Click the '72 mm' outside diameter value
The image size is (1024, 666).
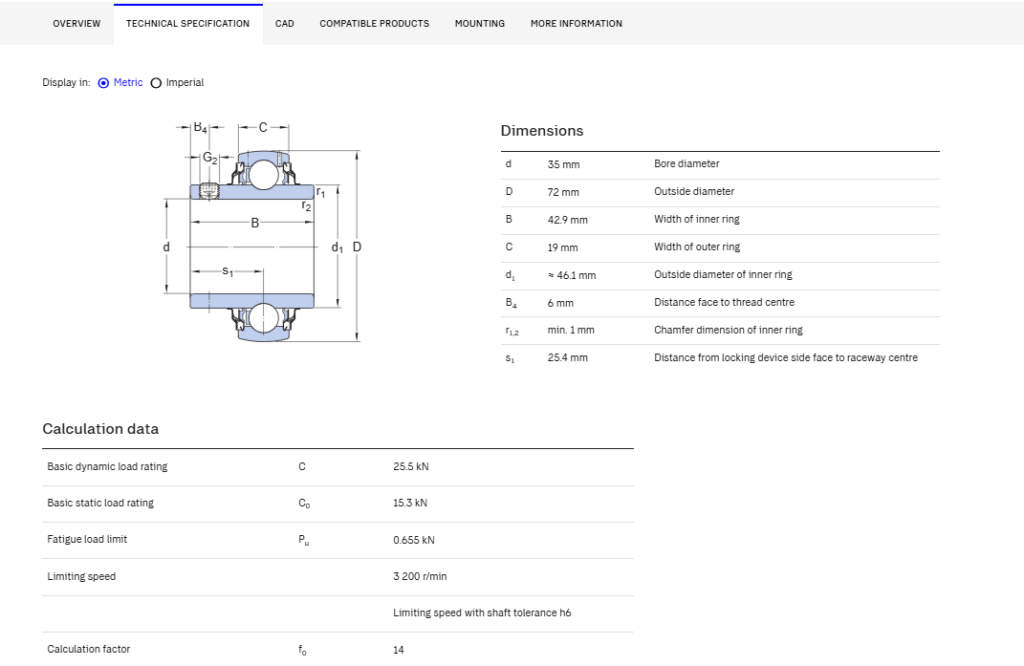point(563,192)
